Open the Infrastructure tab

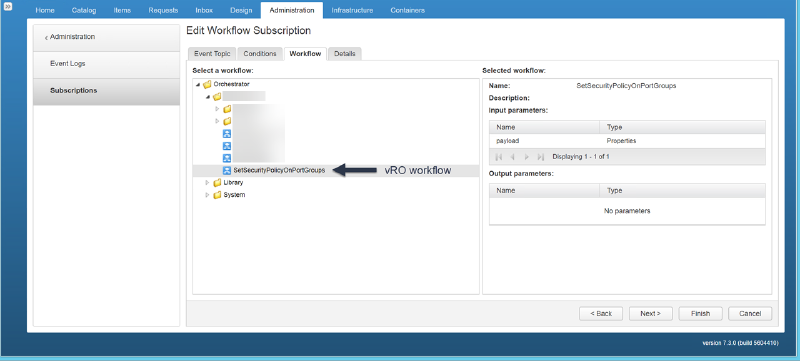point(352,10)
